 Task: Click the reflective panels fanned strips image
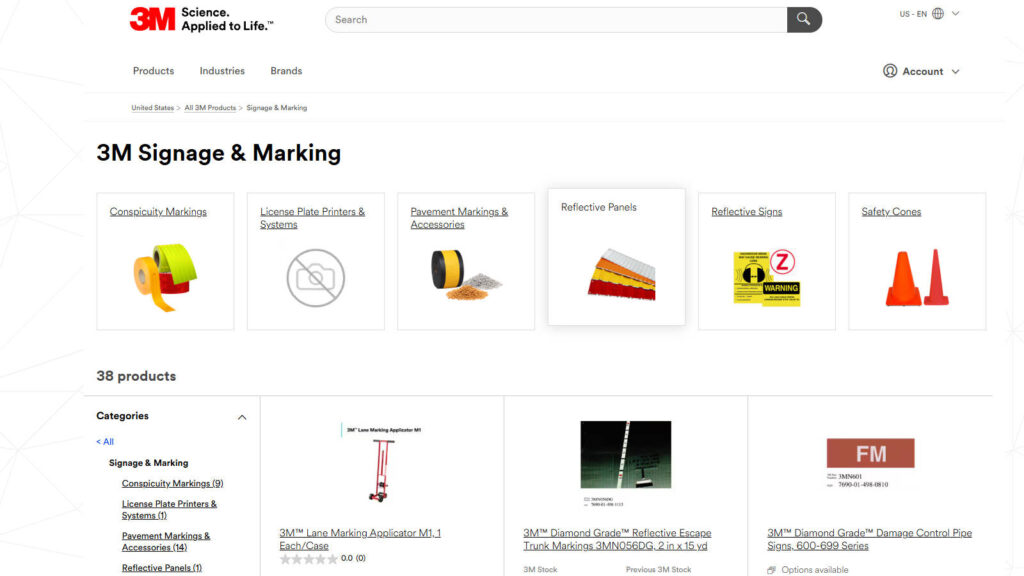(616, 271)
